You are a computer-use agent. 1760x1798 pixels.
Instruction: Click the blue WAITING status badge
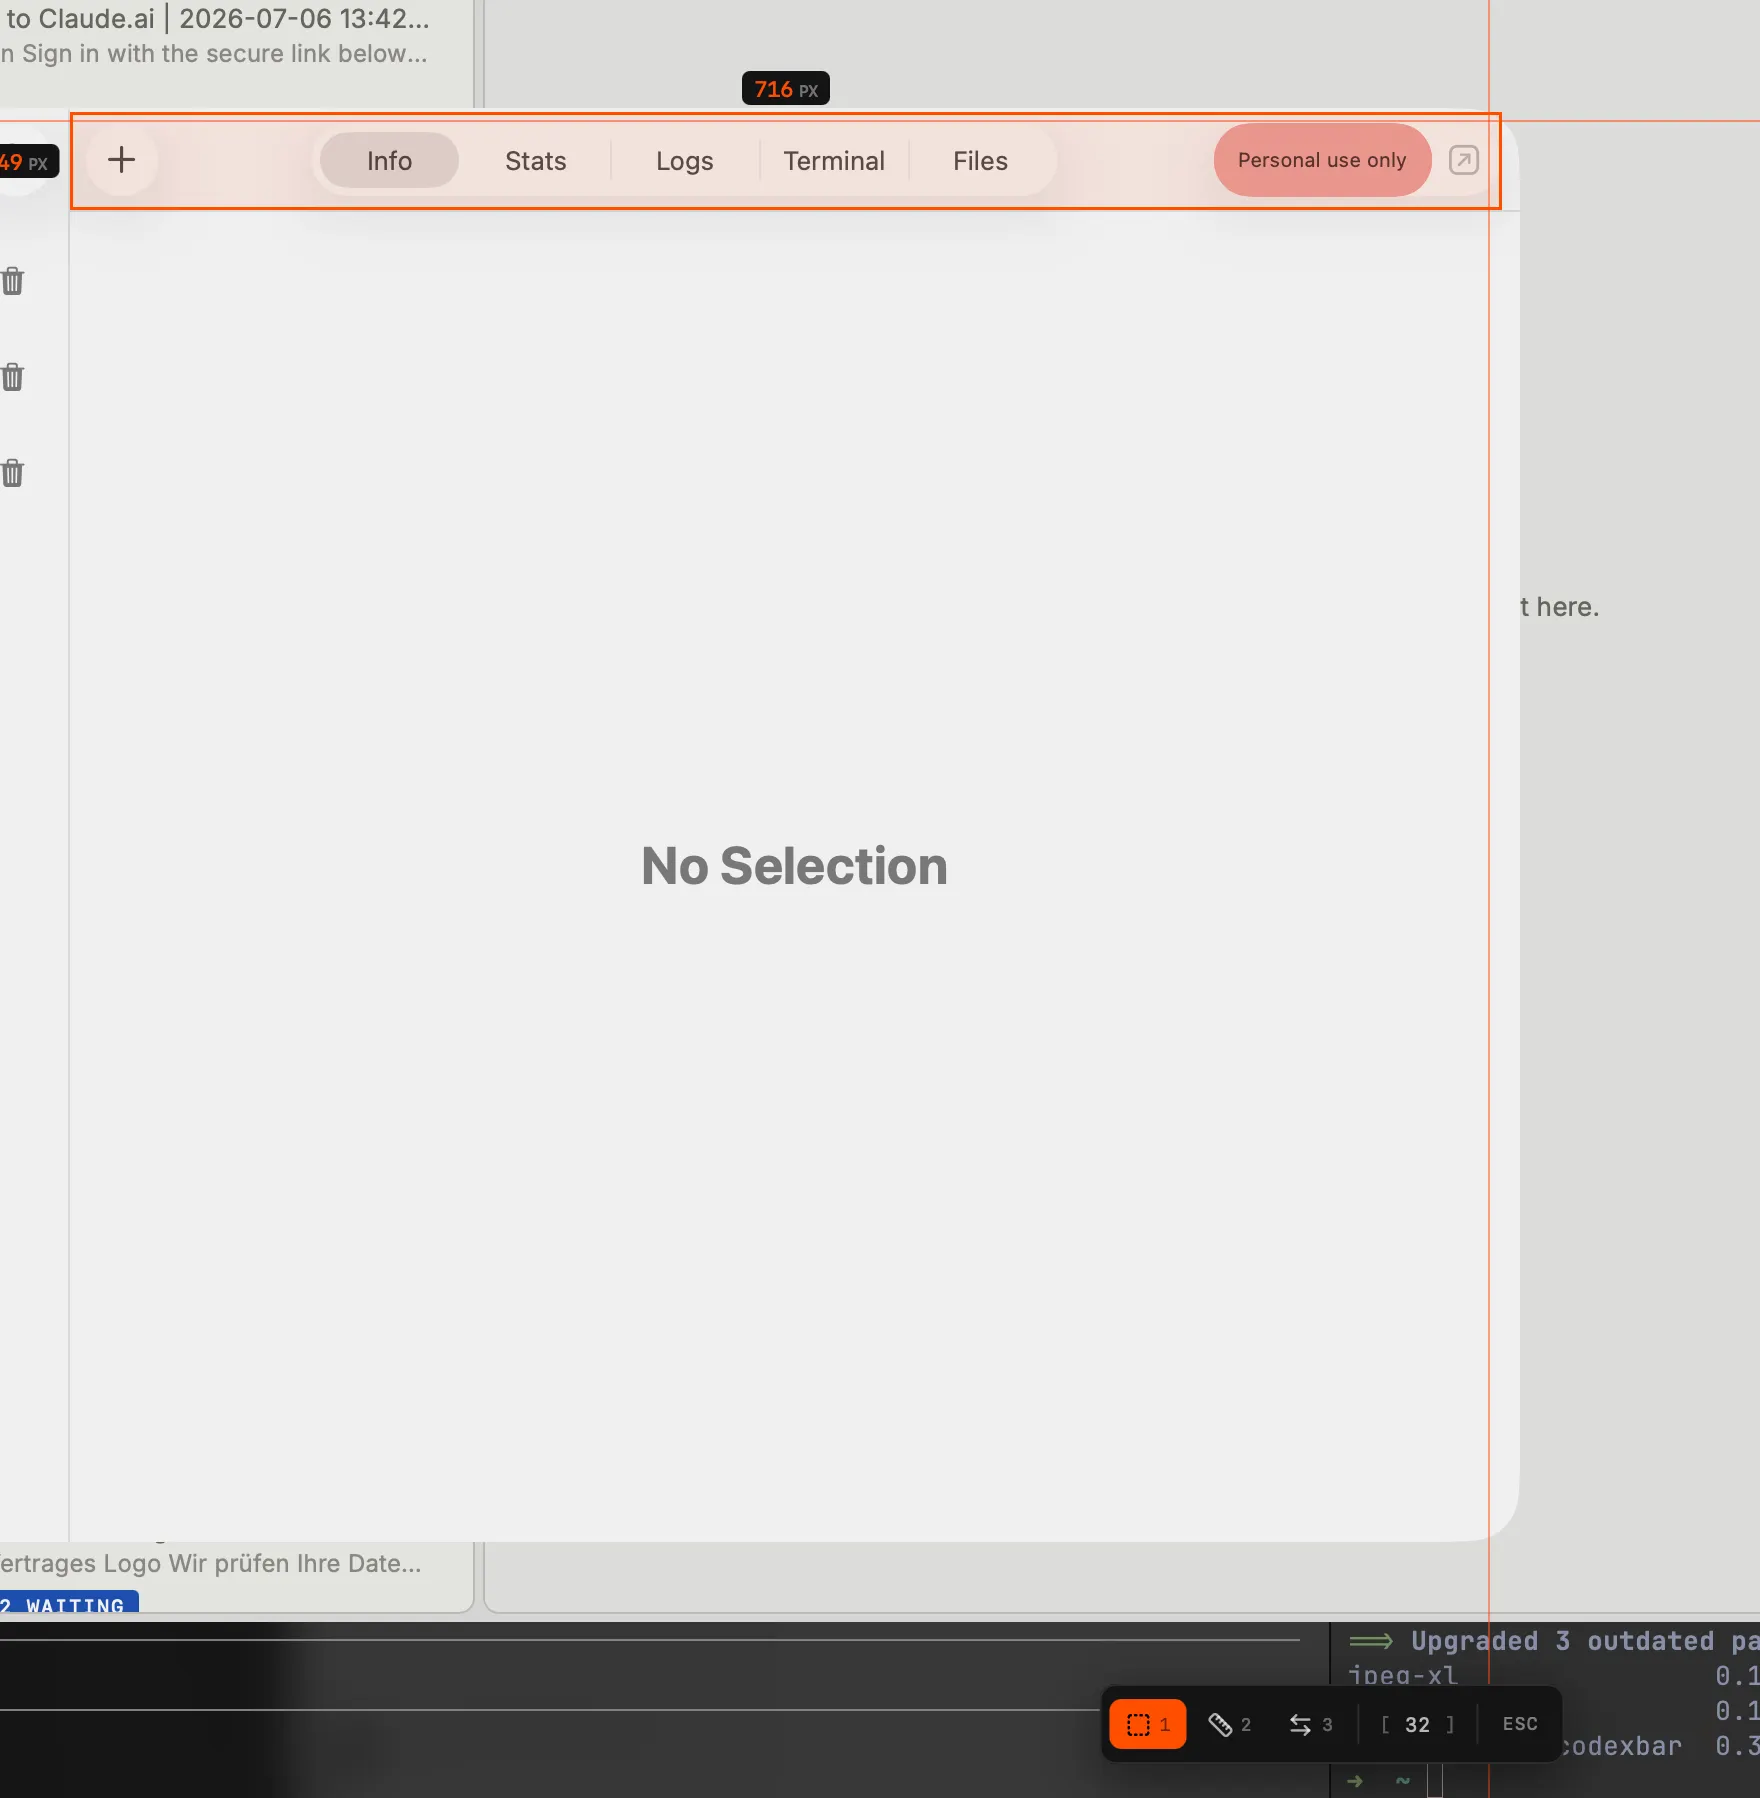[x=69, y=1604]
